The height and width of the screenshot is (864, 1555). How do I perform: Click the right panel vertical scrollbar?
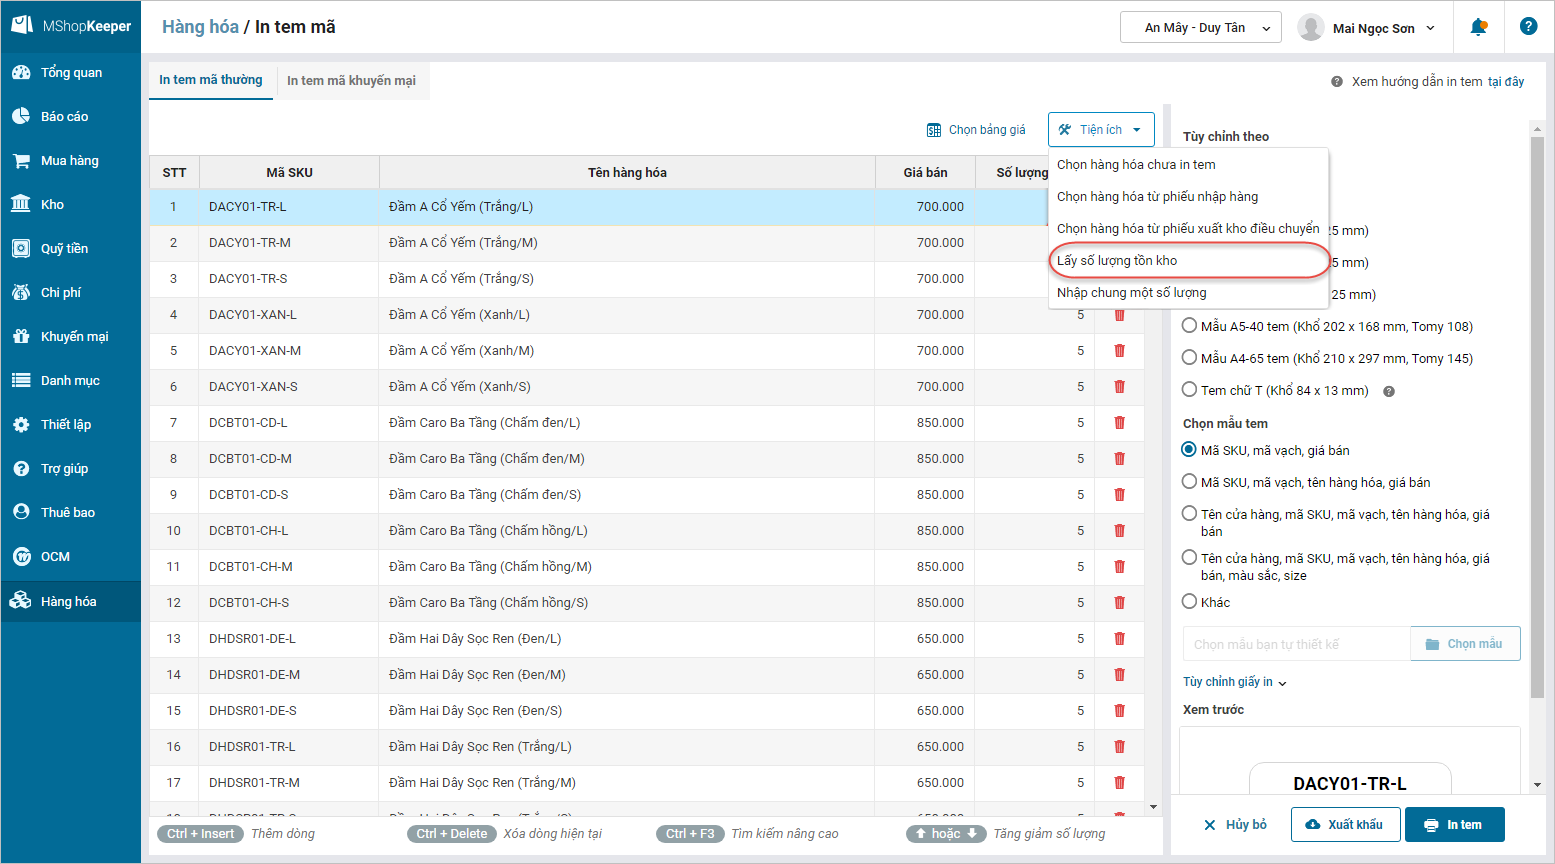(x=1537, y=400)
